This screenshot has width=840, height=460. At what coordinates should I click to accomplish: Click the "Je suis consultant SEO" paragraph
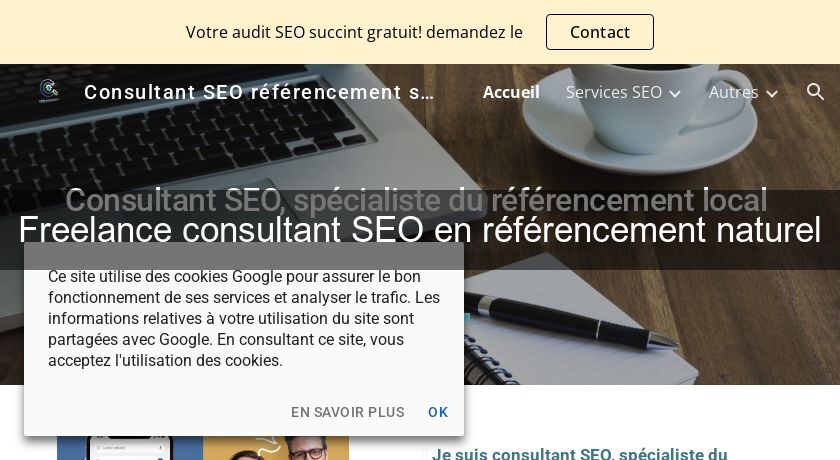click(x=579, y=454)
